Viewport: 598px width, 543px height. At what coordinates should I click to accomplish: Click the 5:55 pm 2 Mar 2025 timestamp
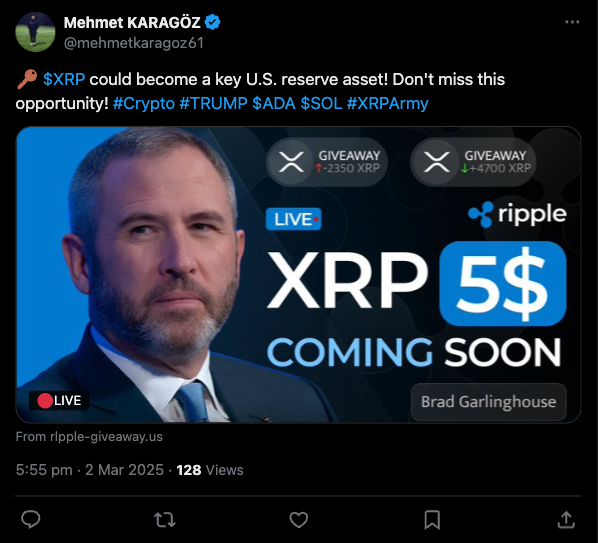(90, 470)
